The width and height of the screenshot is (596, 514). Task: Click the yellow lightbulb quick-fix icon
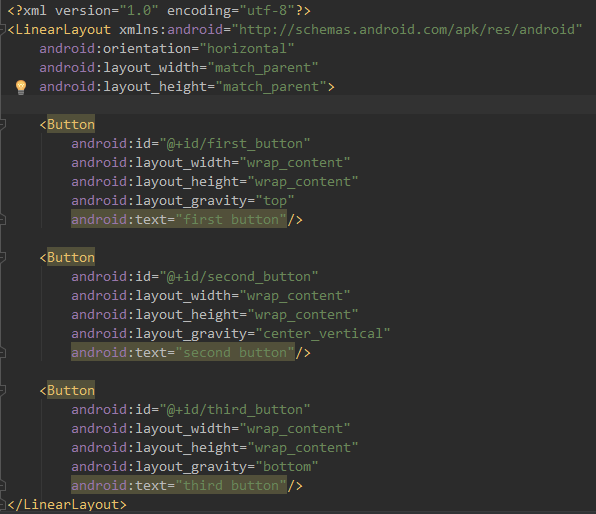coord(21,87)
